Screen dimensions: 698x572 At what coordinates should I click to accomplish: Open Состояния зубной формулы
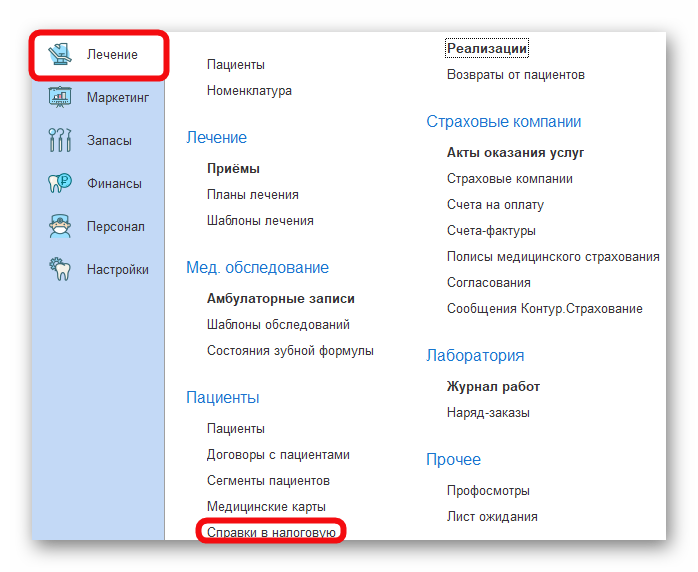click(x=290, y=351)
